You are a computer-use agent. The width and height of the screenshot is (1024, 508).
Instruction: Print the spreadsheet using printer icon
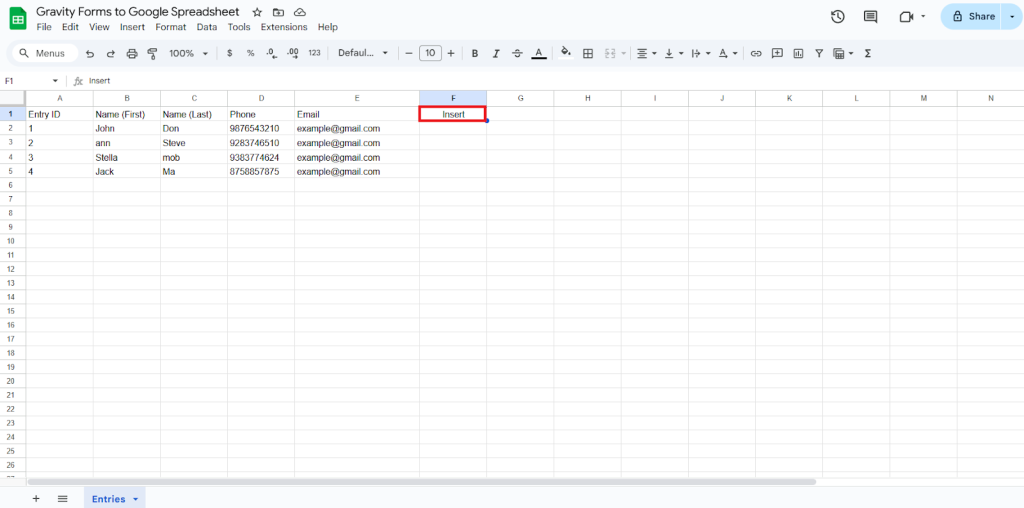[132, 54]
